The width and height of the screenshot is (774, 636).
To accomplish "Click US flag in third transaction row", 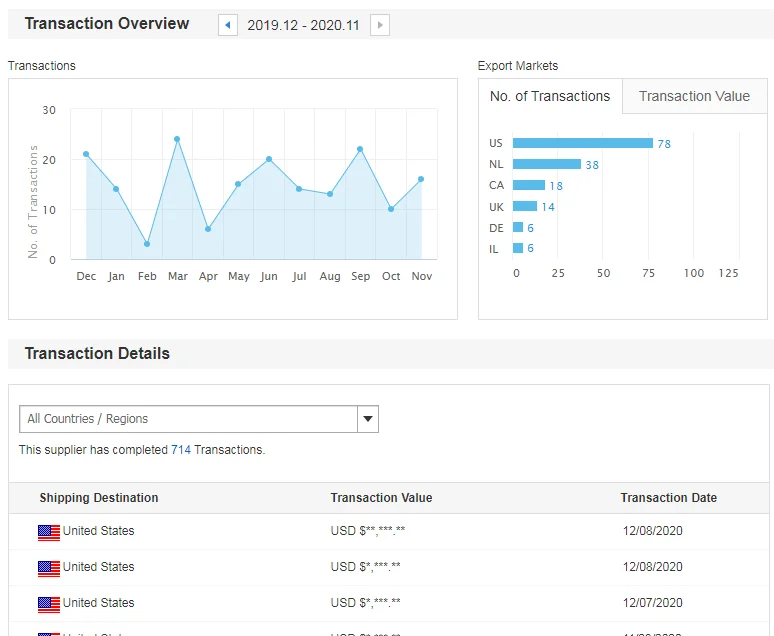I will pos(49,604).
